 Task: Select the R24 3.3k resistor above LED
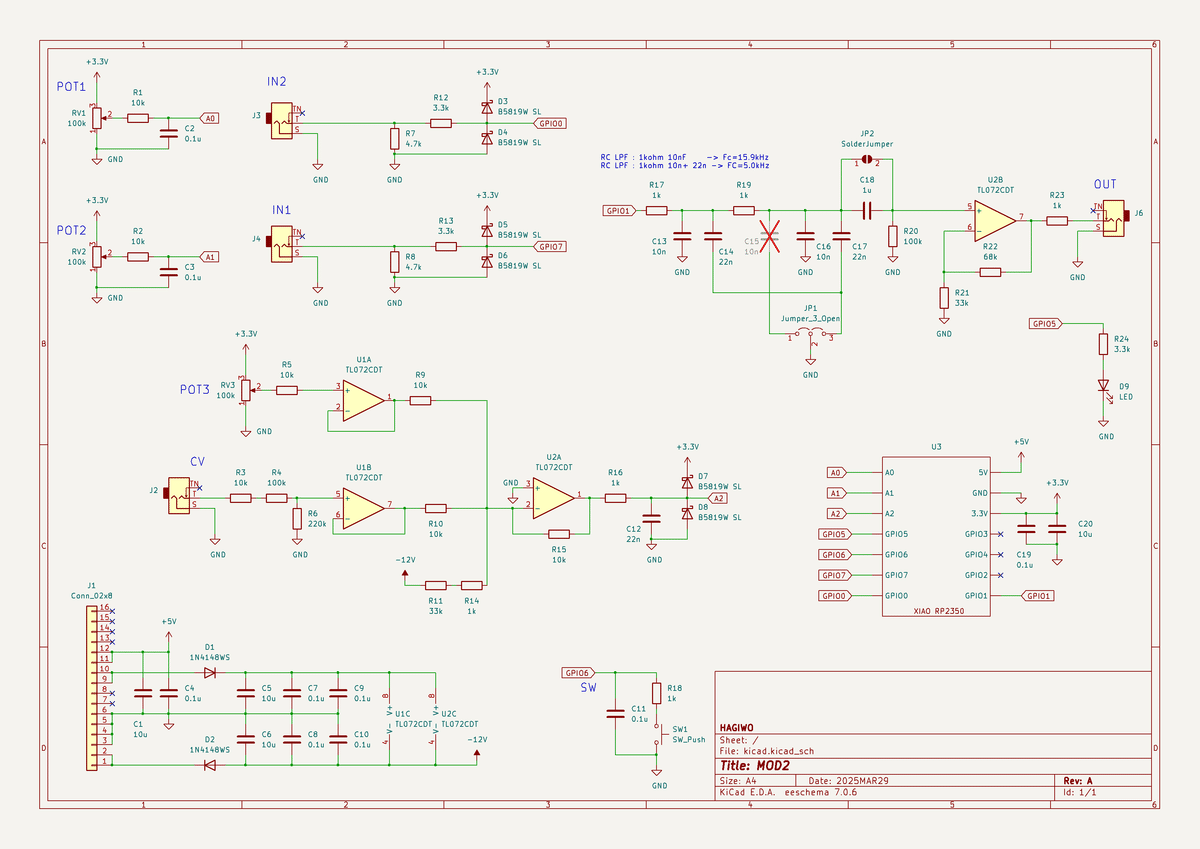(1105, 344)
